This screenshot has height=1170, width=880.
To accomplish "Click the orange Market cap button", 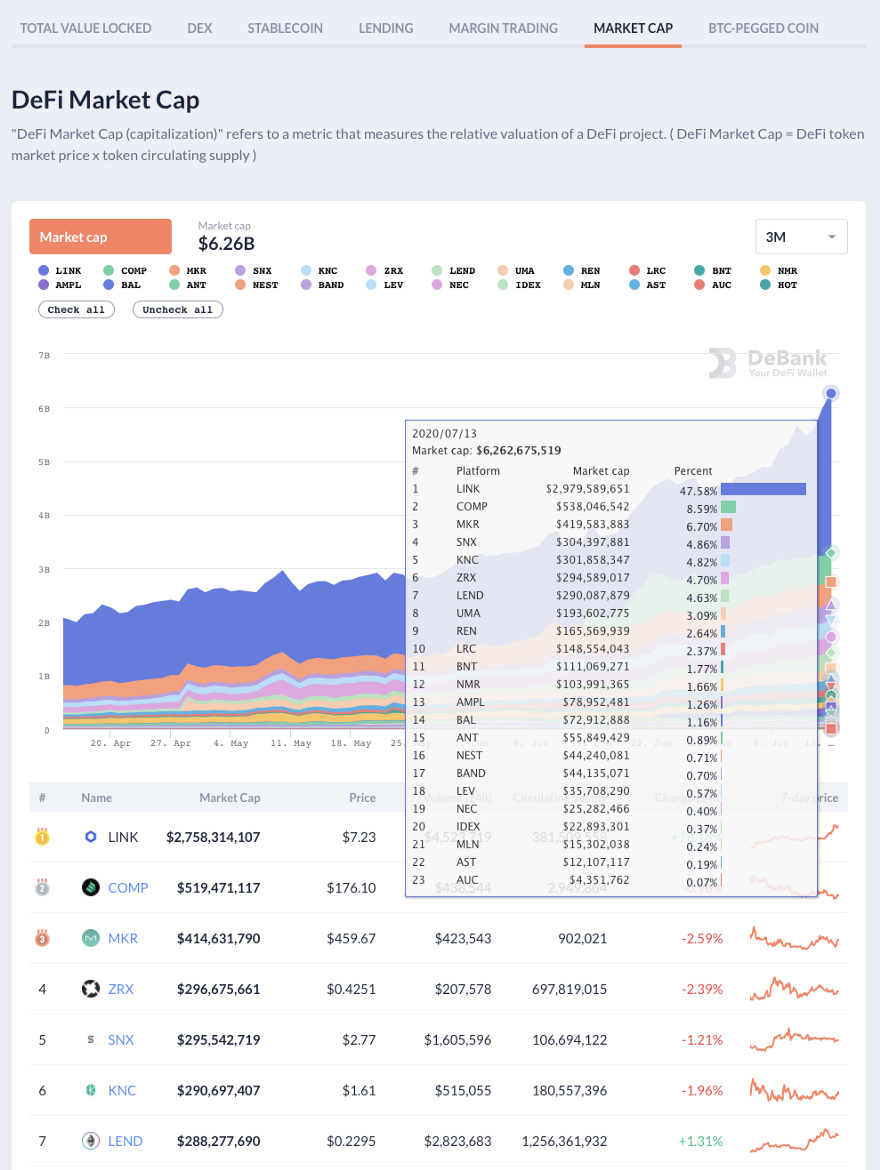I will (x=101, y=237).
